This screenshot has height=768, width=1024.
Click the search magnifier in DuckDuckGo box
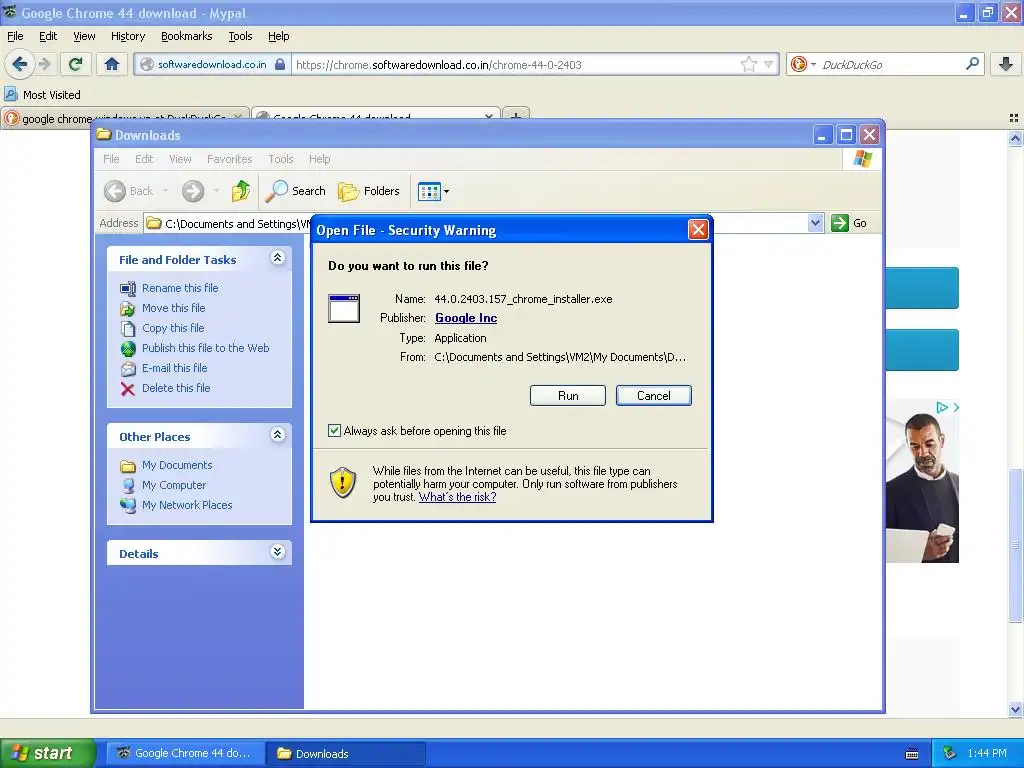click(972, 64)
